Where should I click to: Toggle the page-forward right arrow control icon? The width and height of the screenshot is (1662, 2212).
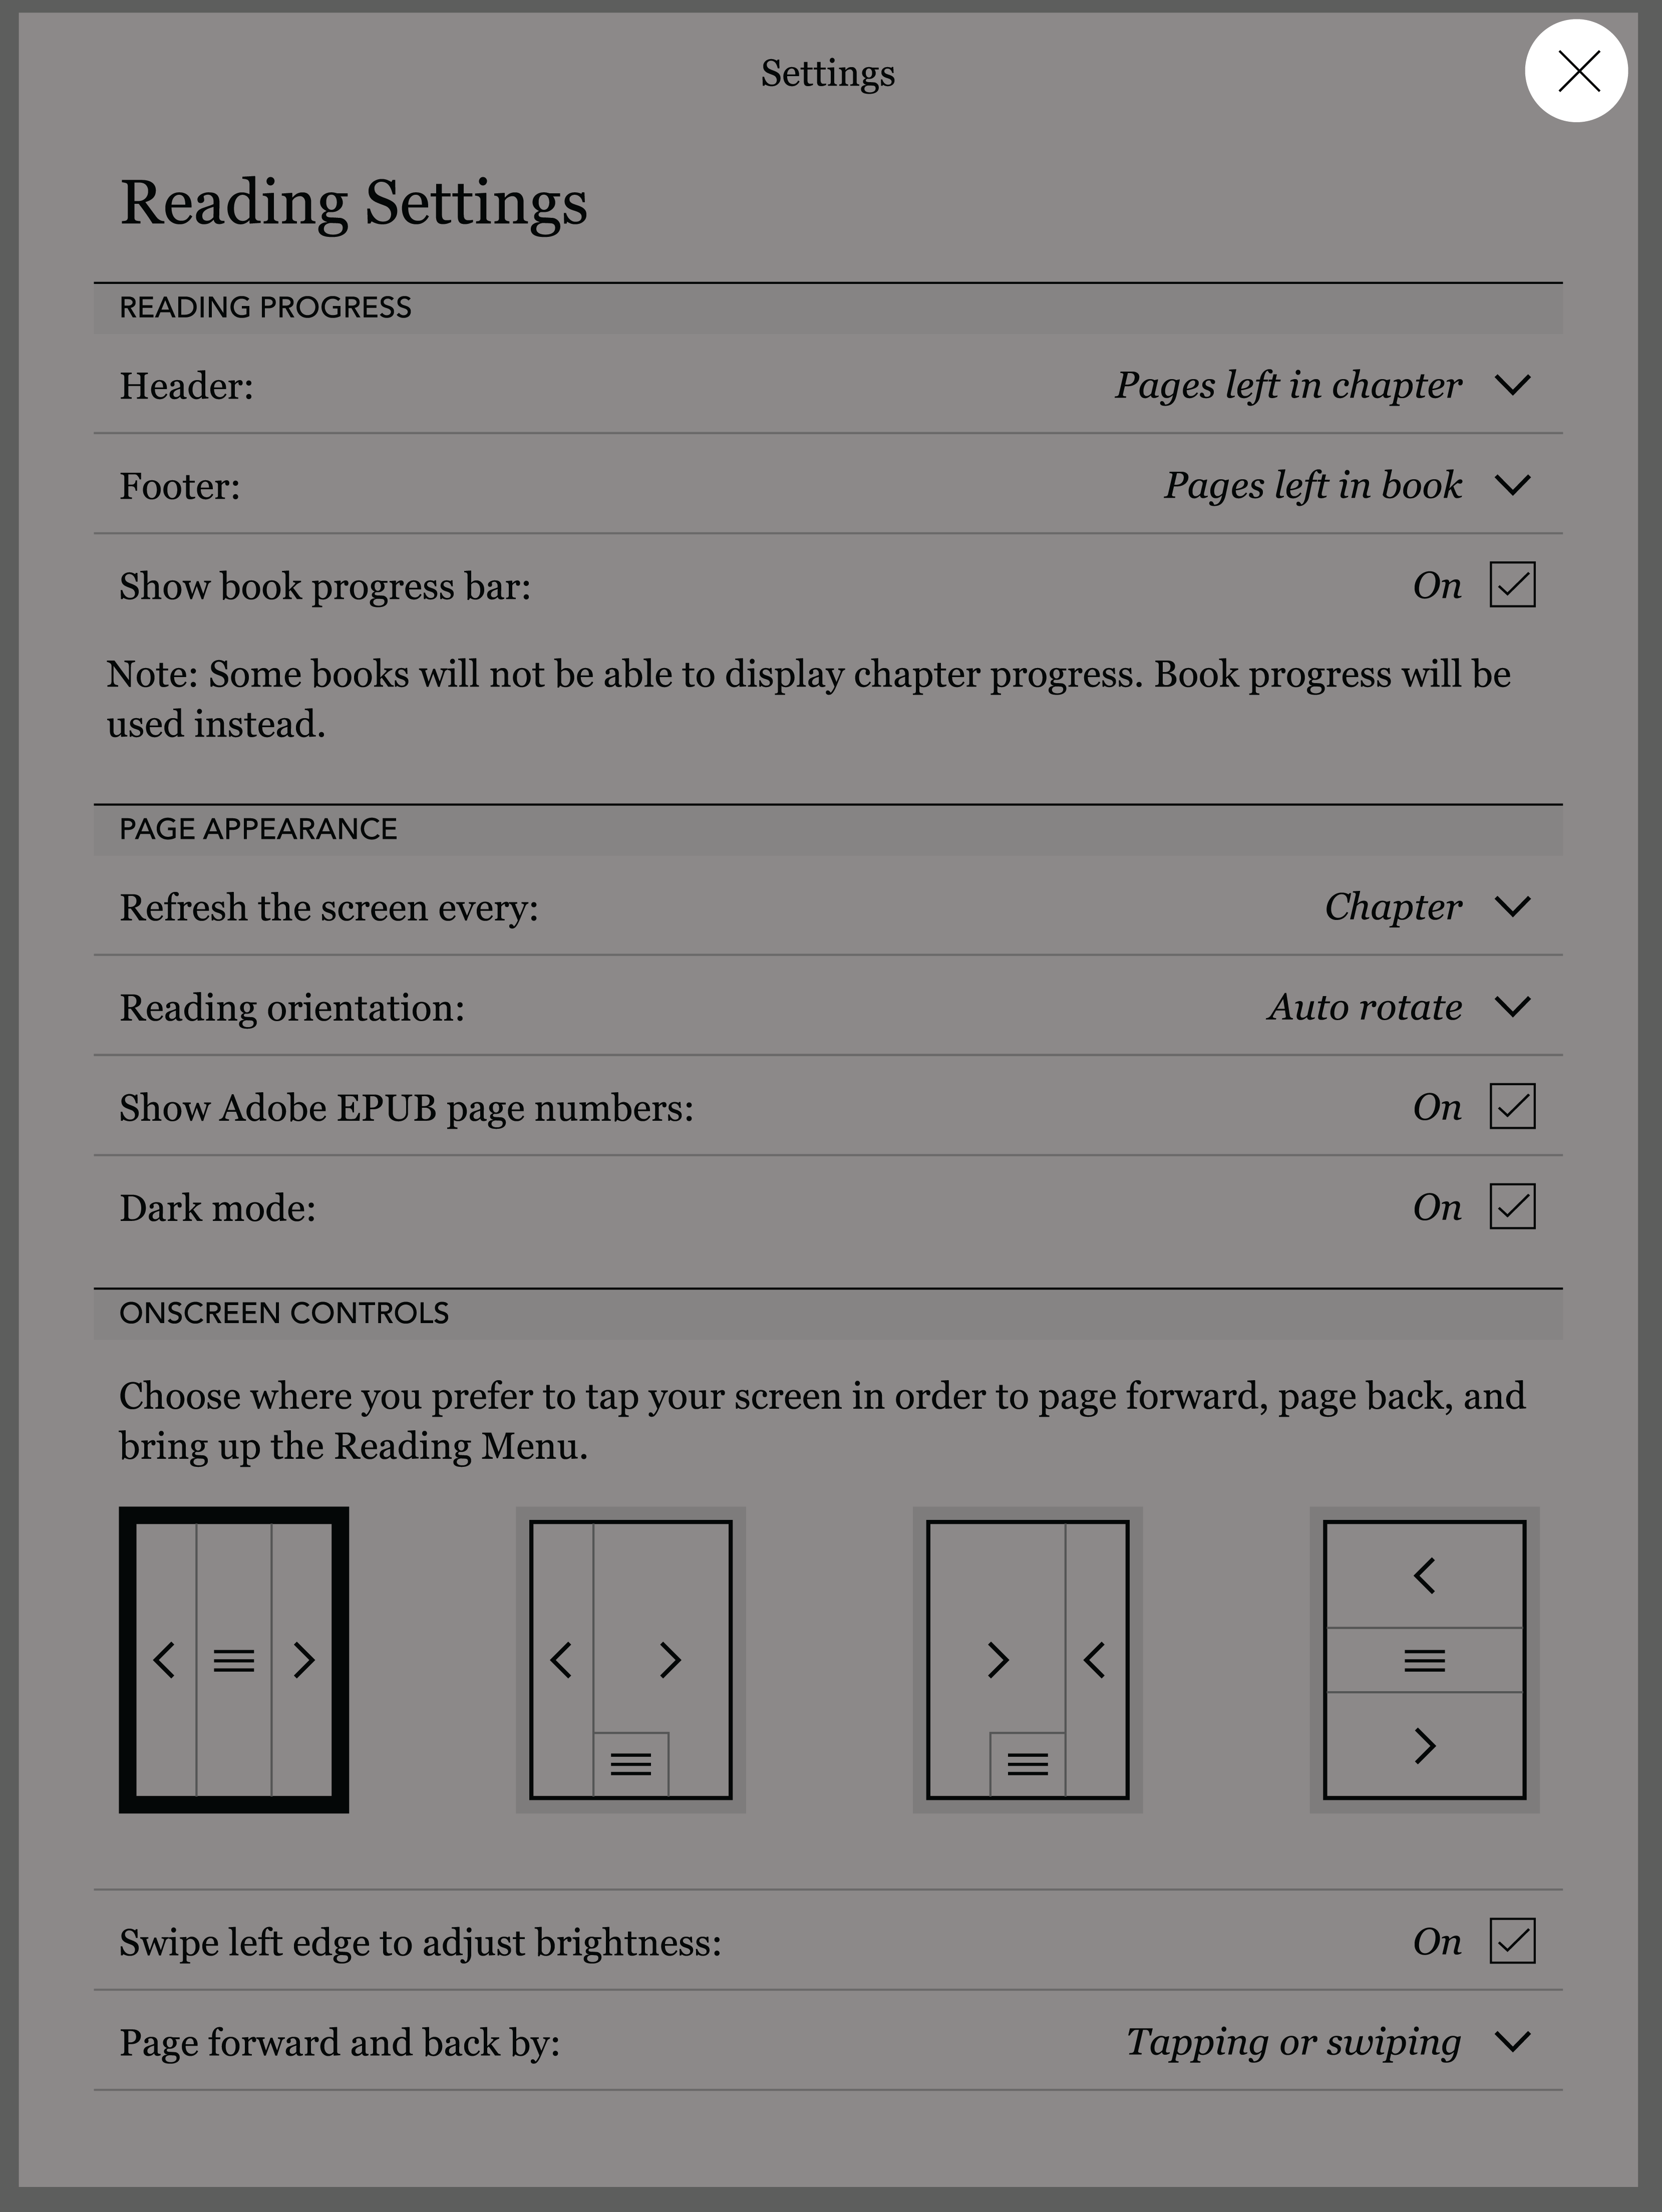pyautogui.click(x=304, y=1659)
